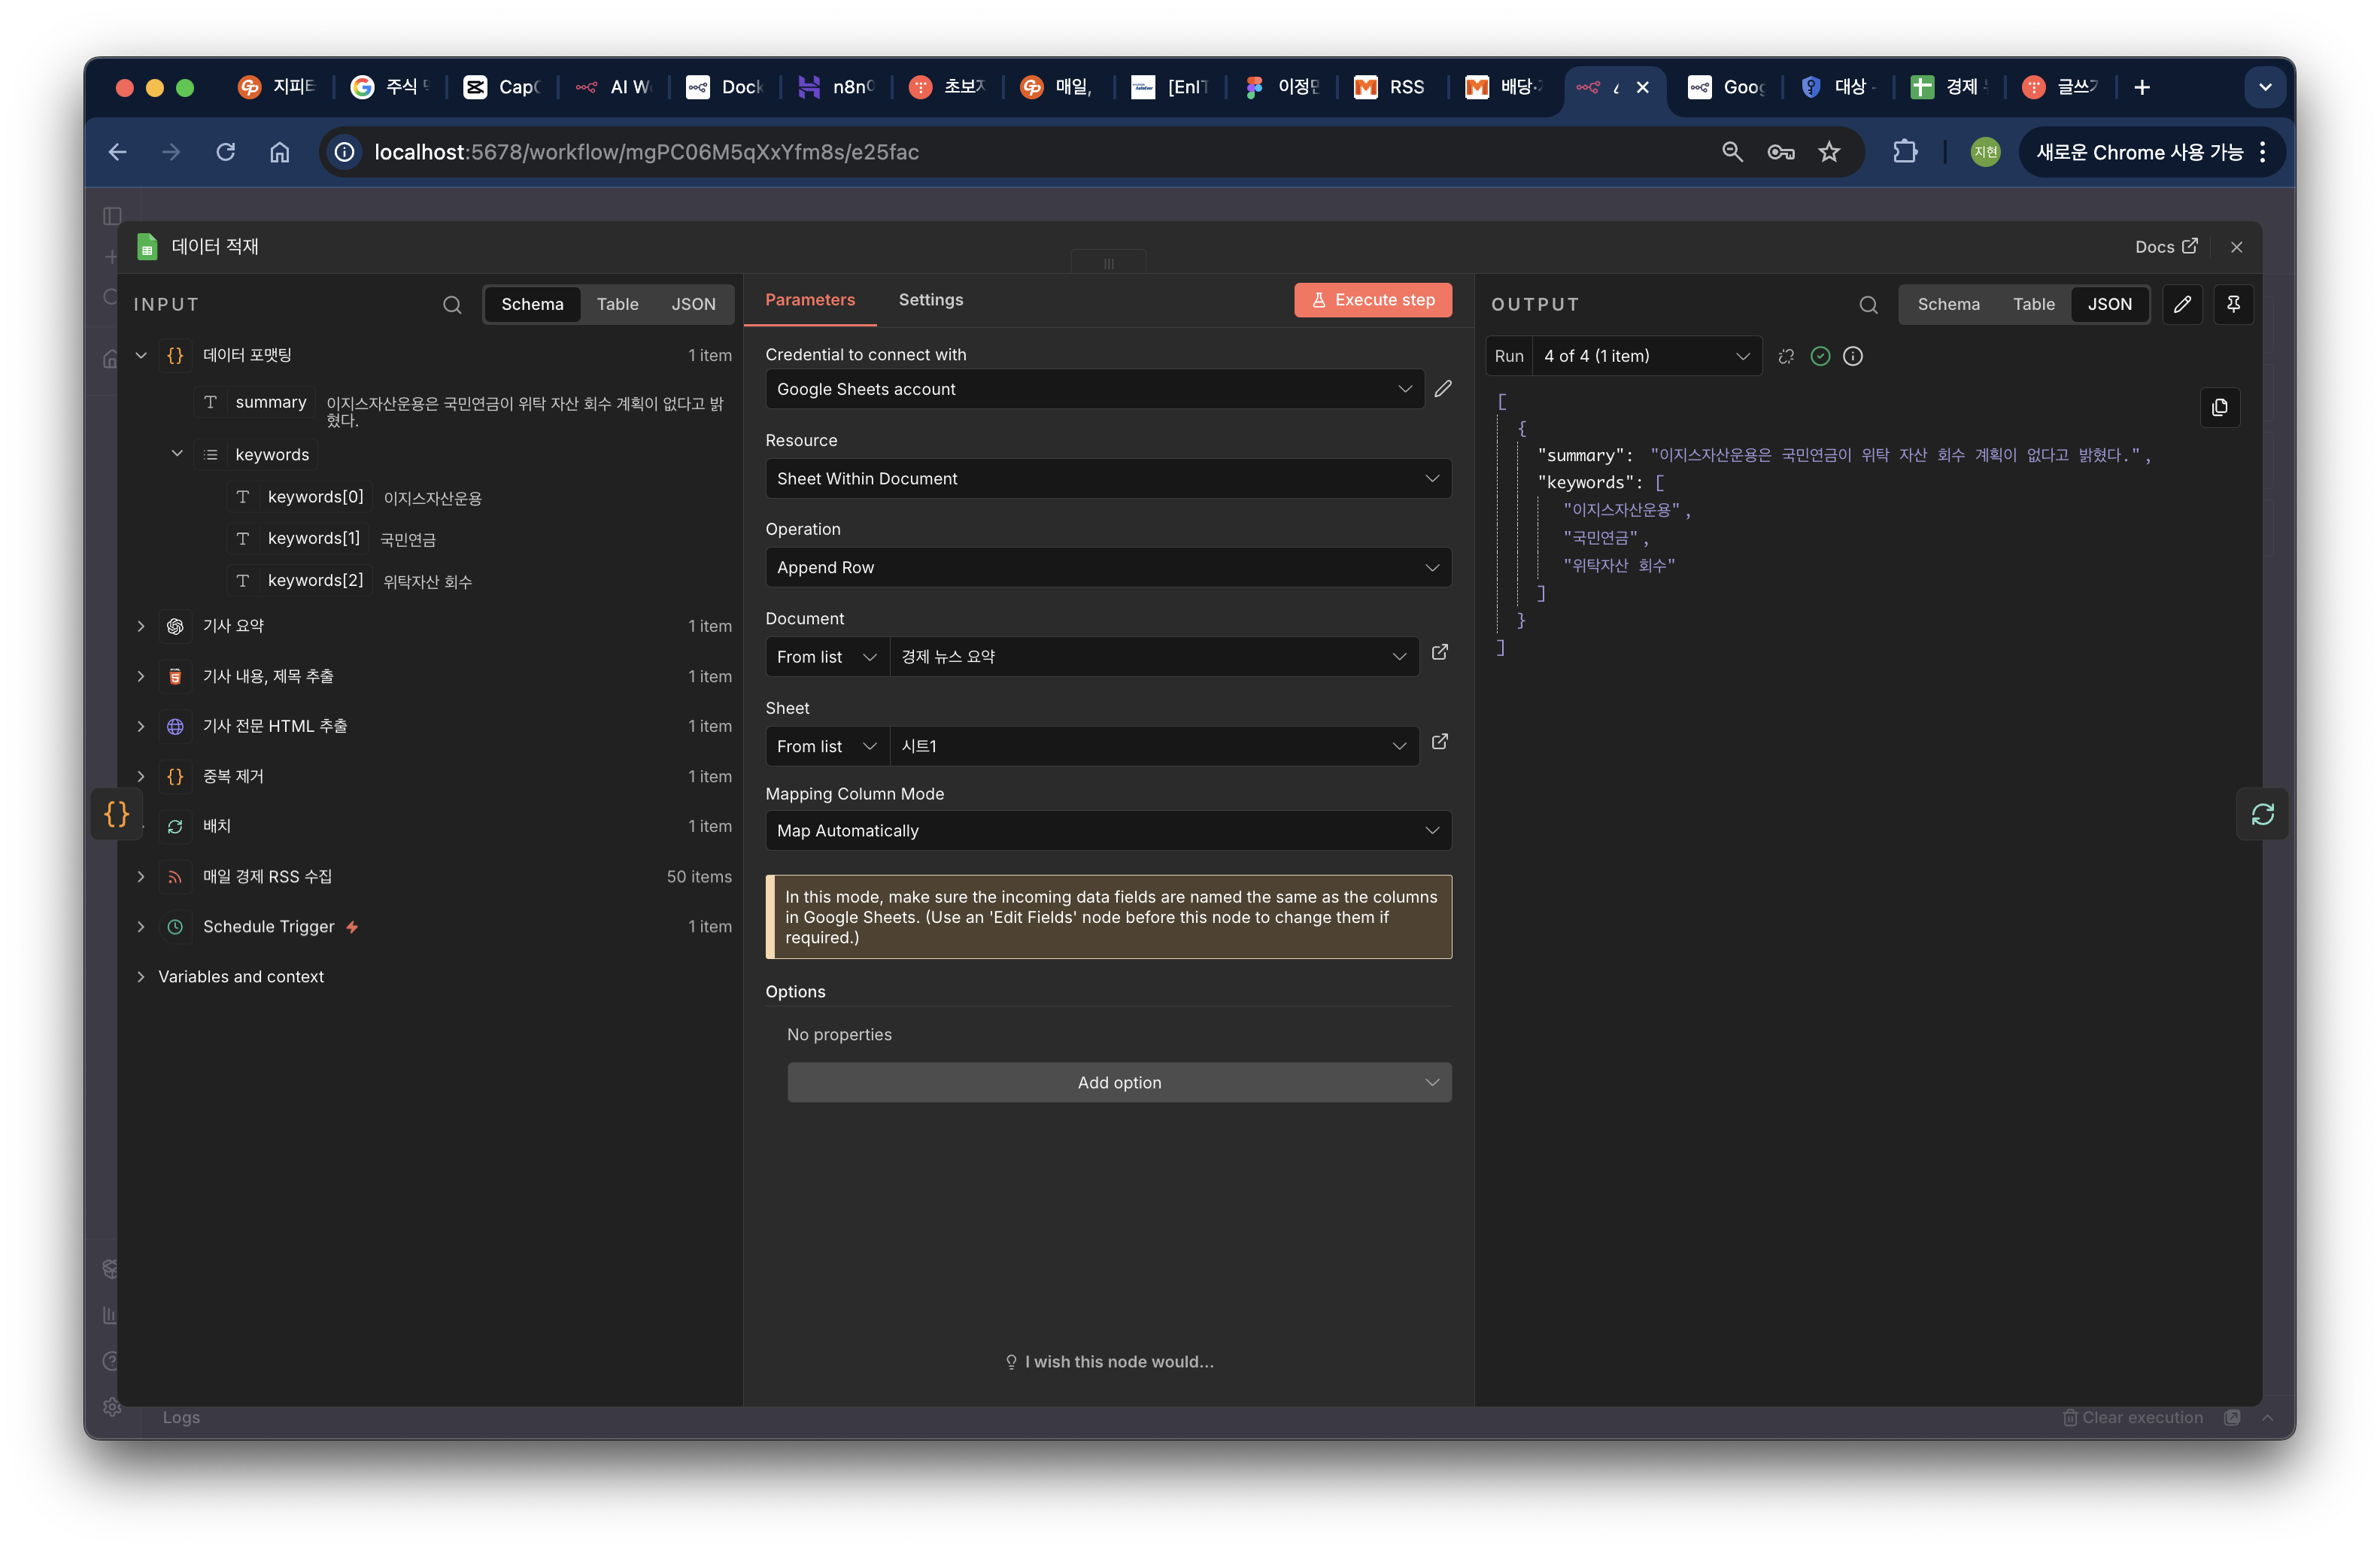Open the Settings tab
The height and width of the screenshot is (1551, 2380).
(930, 300)
